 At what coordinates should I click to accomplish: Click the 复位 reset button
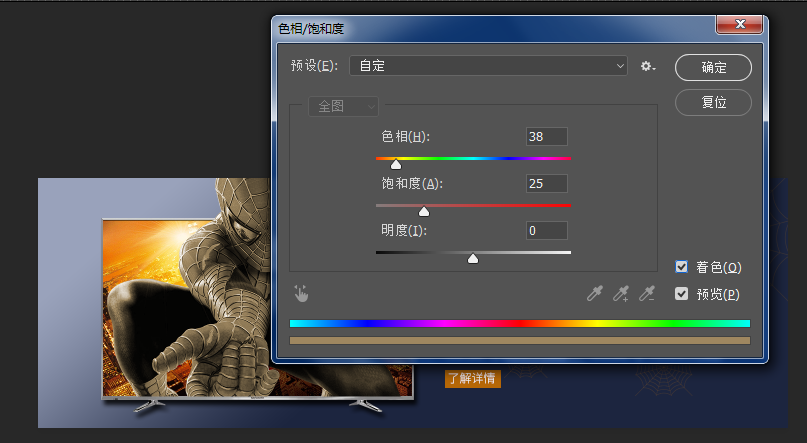[713, 102]
